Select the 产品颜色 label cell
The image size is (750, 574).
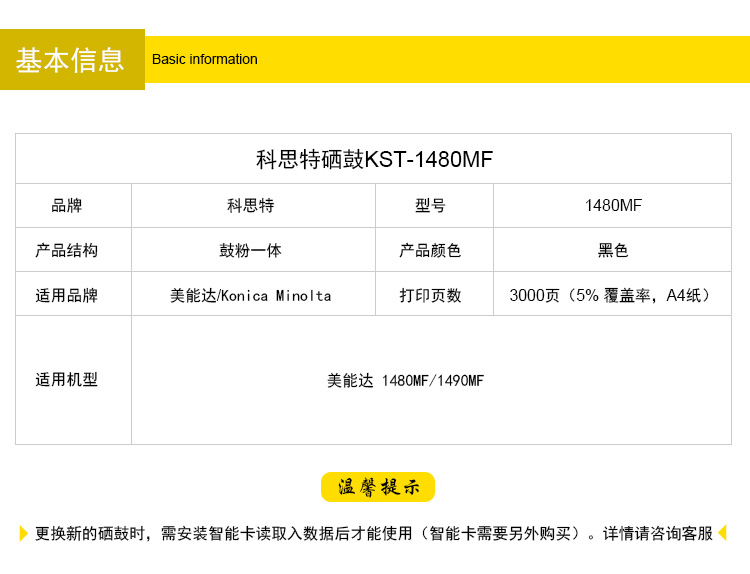pos(431,250)
